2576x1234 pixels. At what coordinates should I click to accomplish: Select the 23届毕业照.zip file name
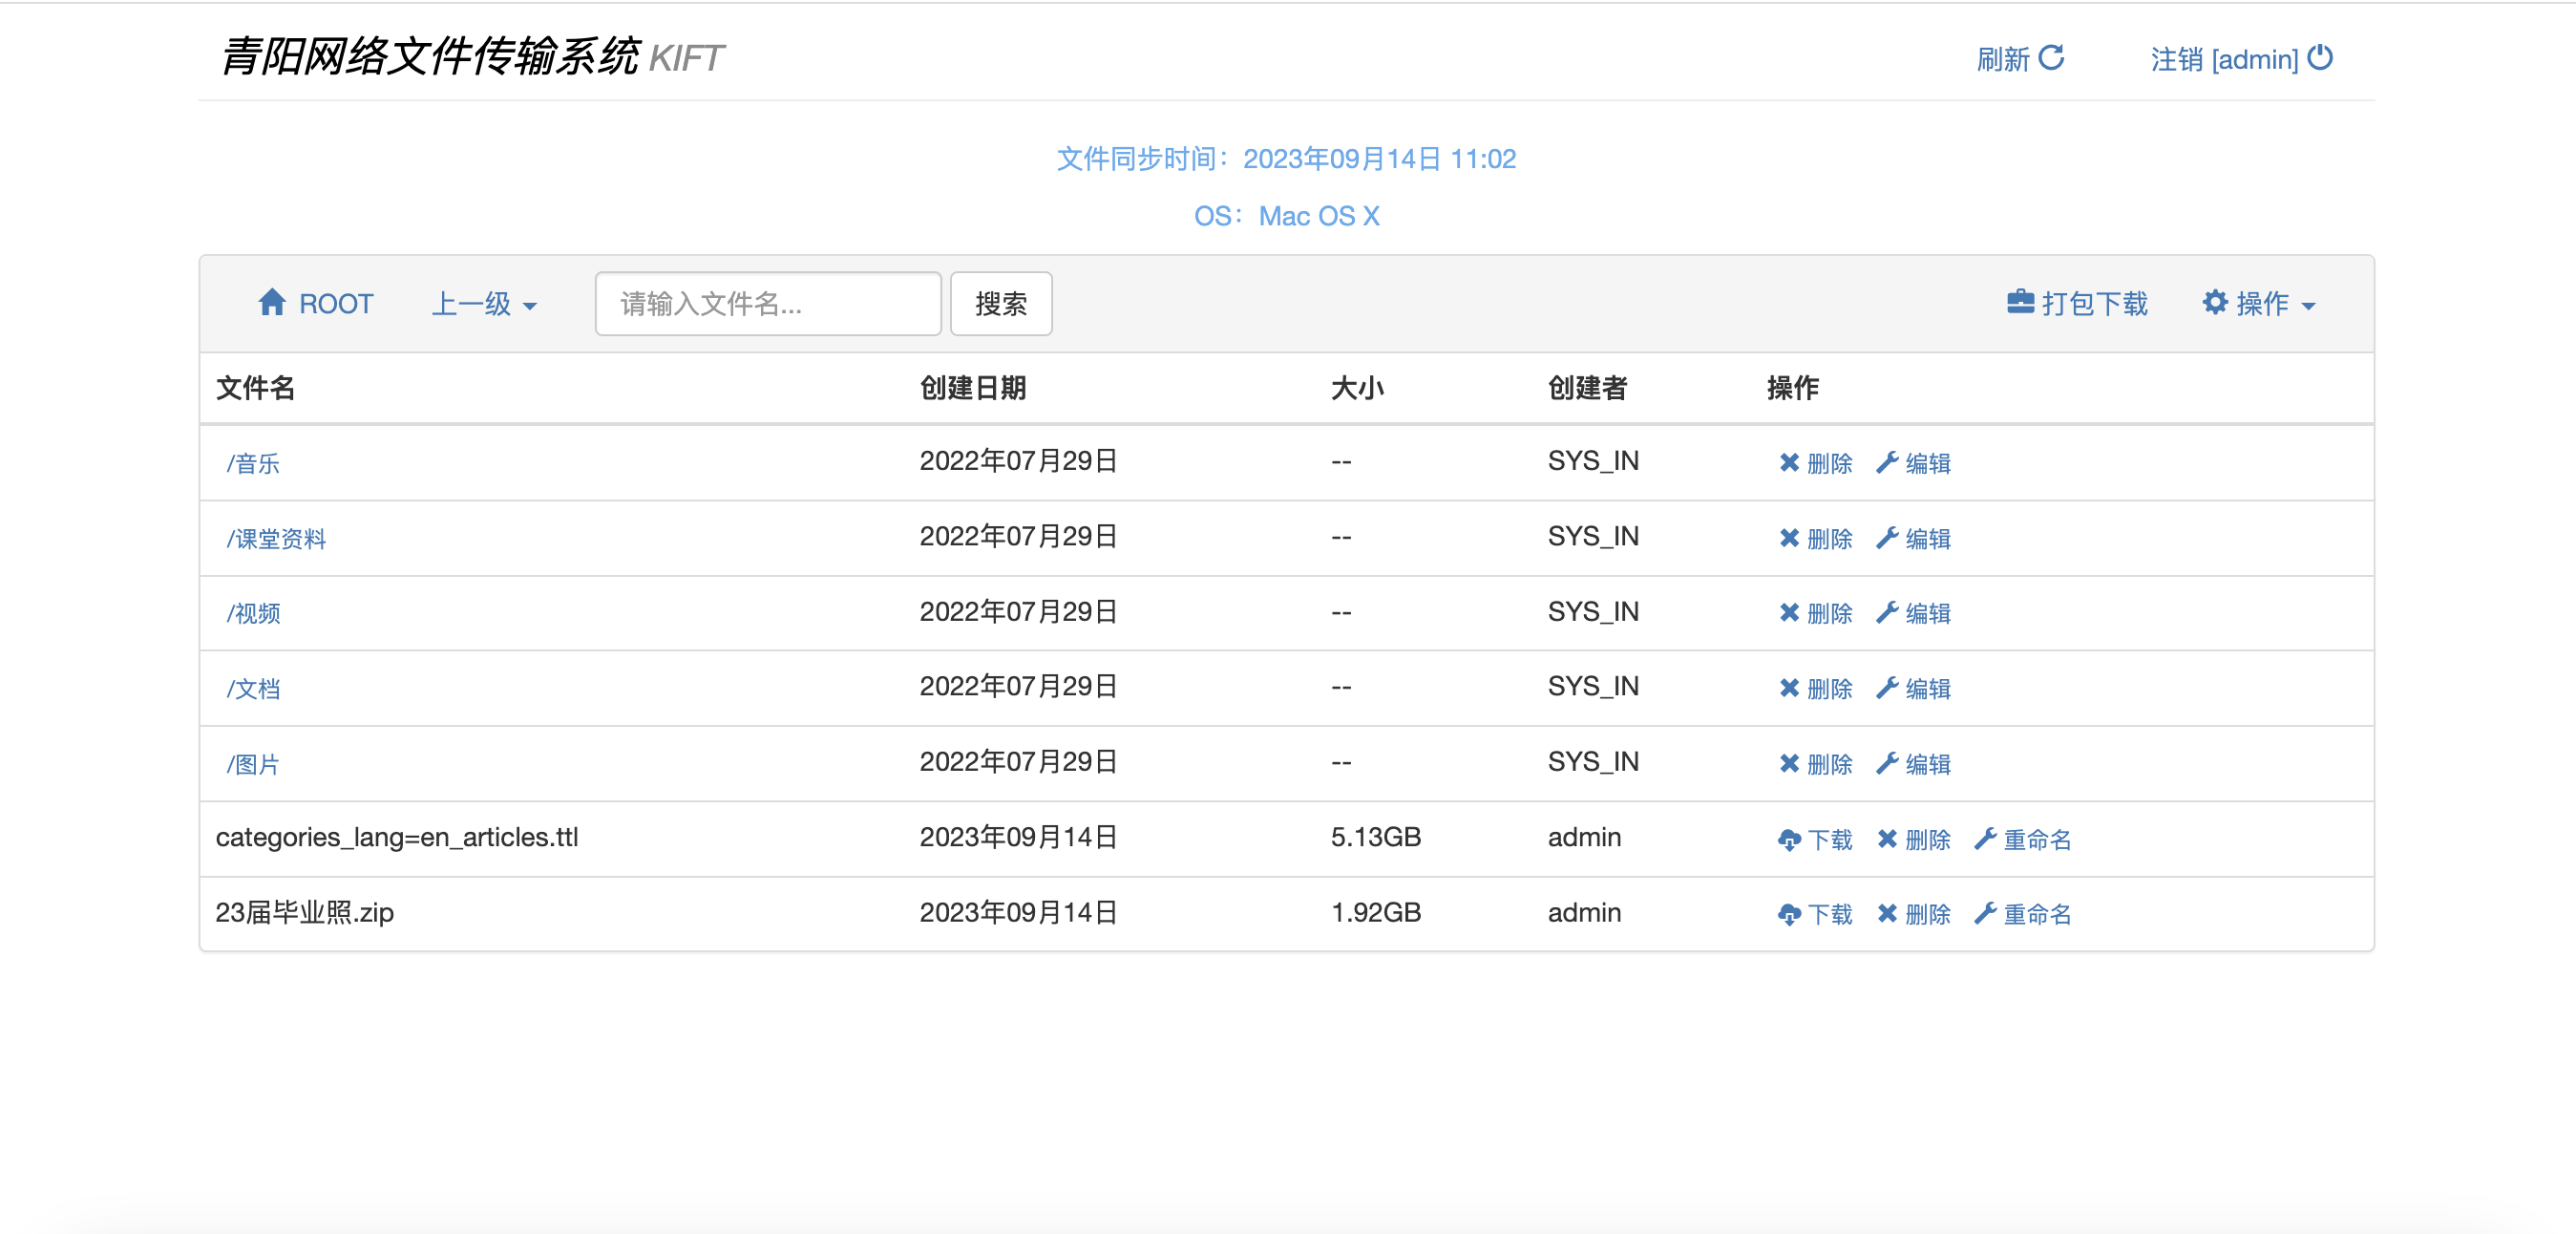305,913
